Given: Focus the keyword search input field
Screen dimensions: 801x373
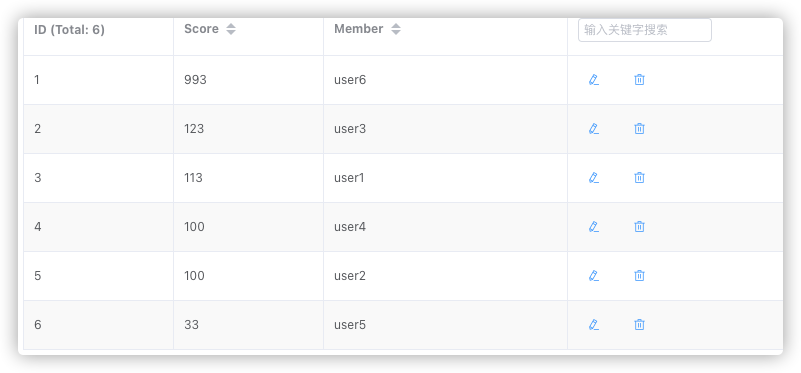Looking at the screenshot, I should (x=645, y=30).
